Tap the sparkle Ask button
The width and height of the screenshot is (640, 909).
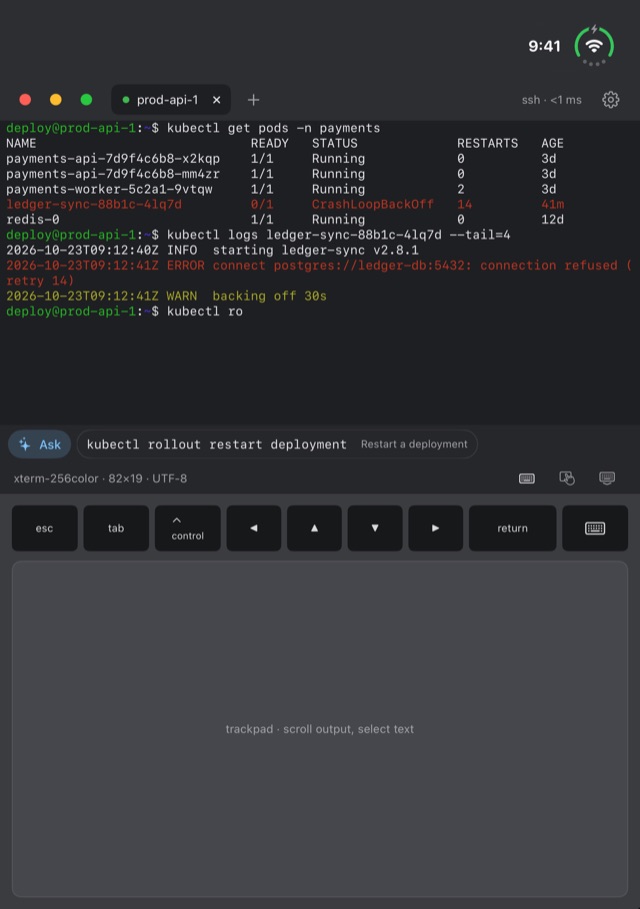point(39,444)
